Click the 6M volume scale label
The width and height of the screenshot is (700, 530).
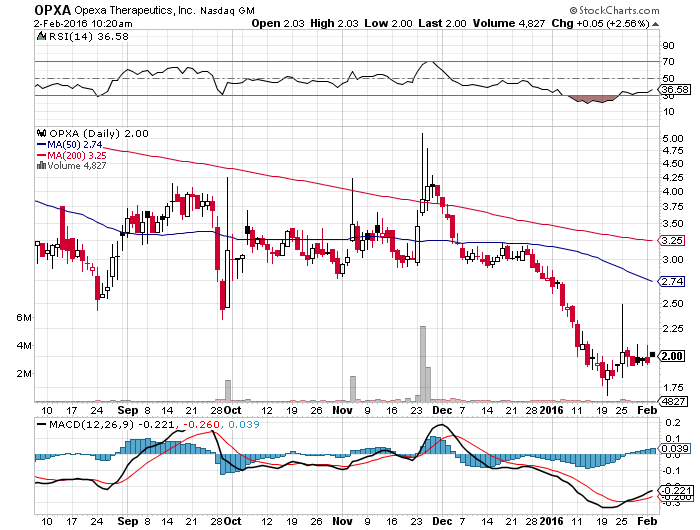[24, 317]
